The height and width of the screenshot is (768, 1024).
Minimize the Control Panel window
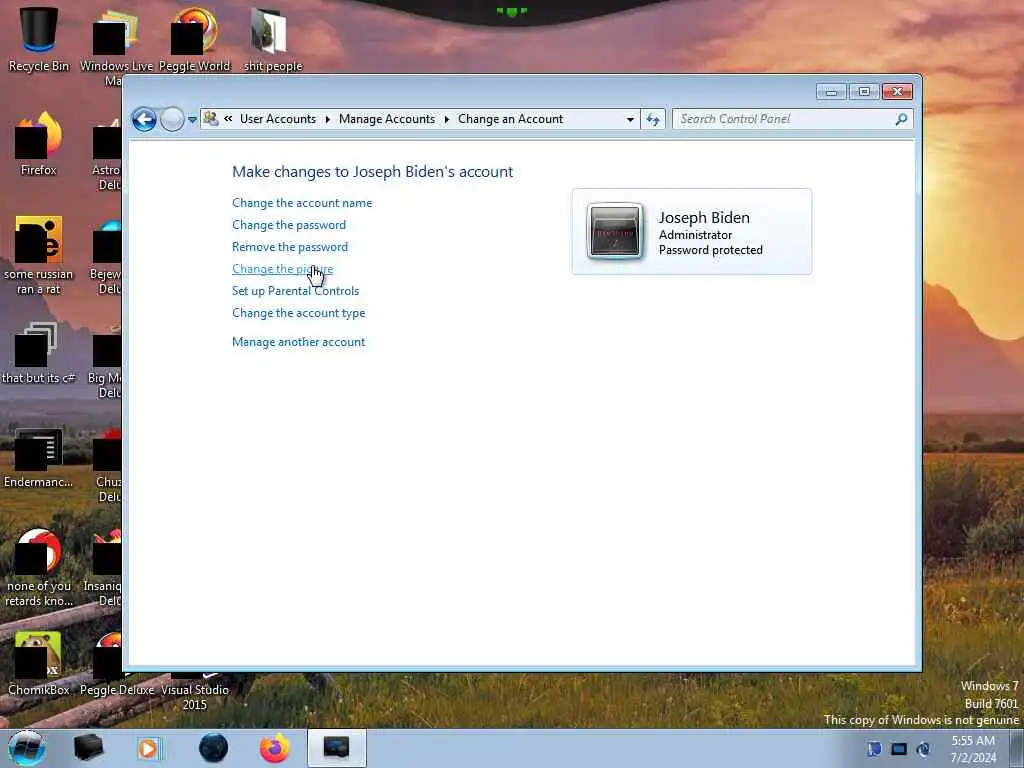831,92
